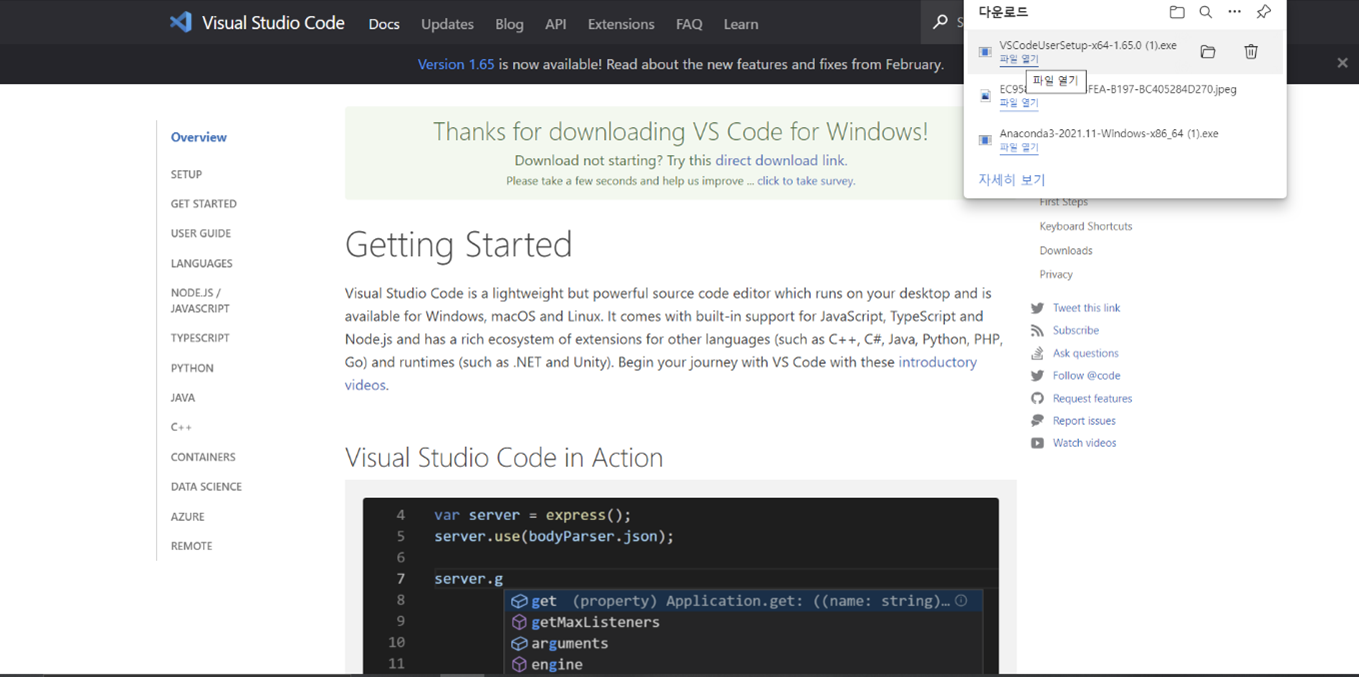Expand the AZURE sidebar section
Screen dimensions: 1359x677
coord(187,517)
